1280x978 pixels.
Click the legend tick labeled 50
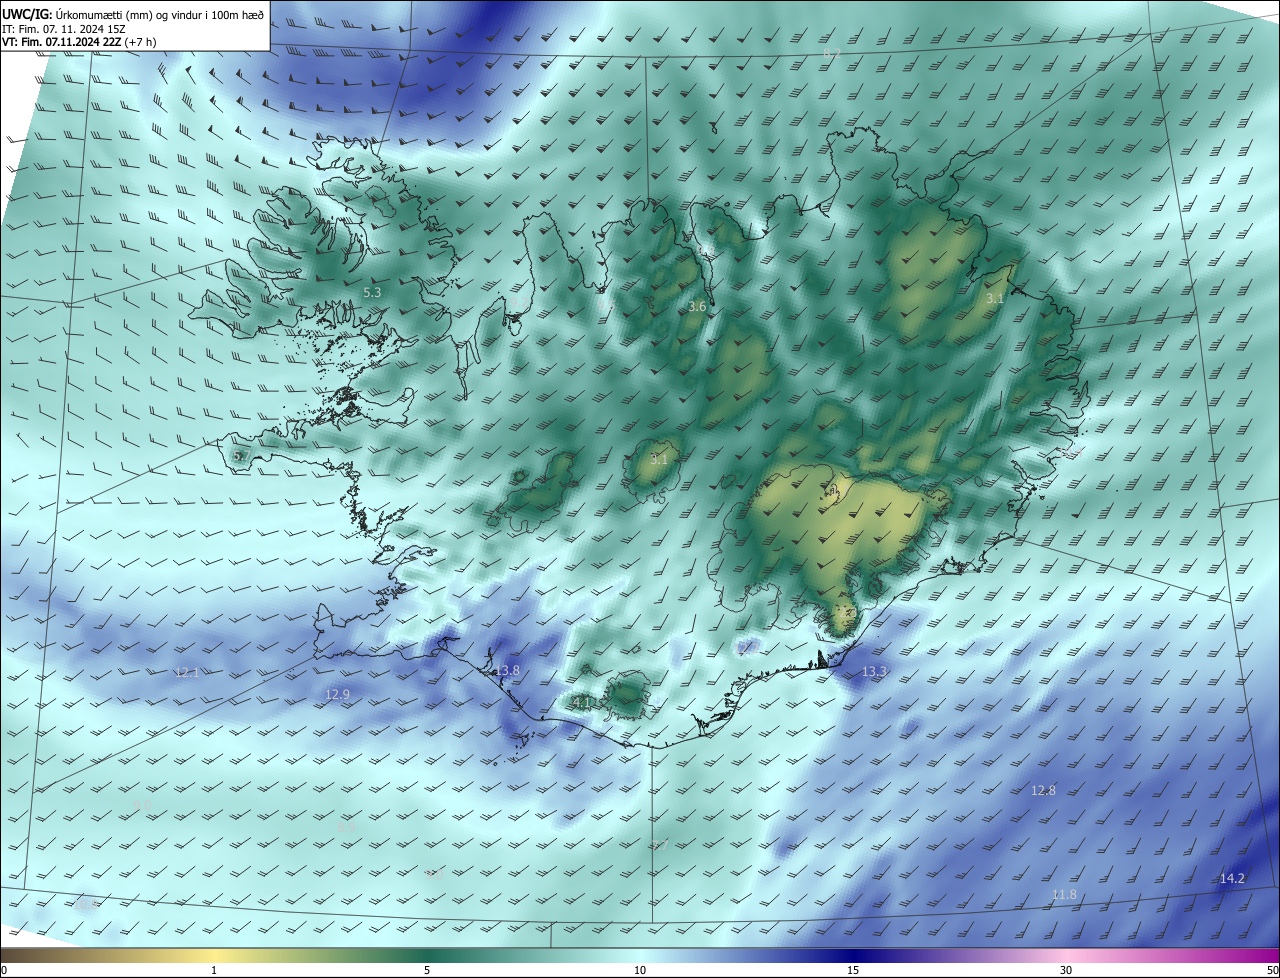[1272, 970]
